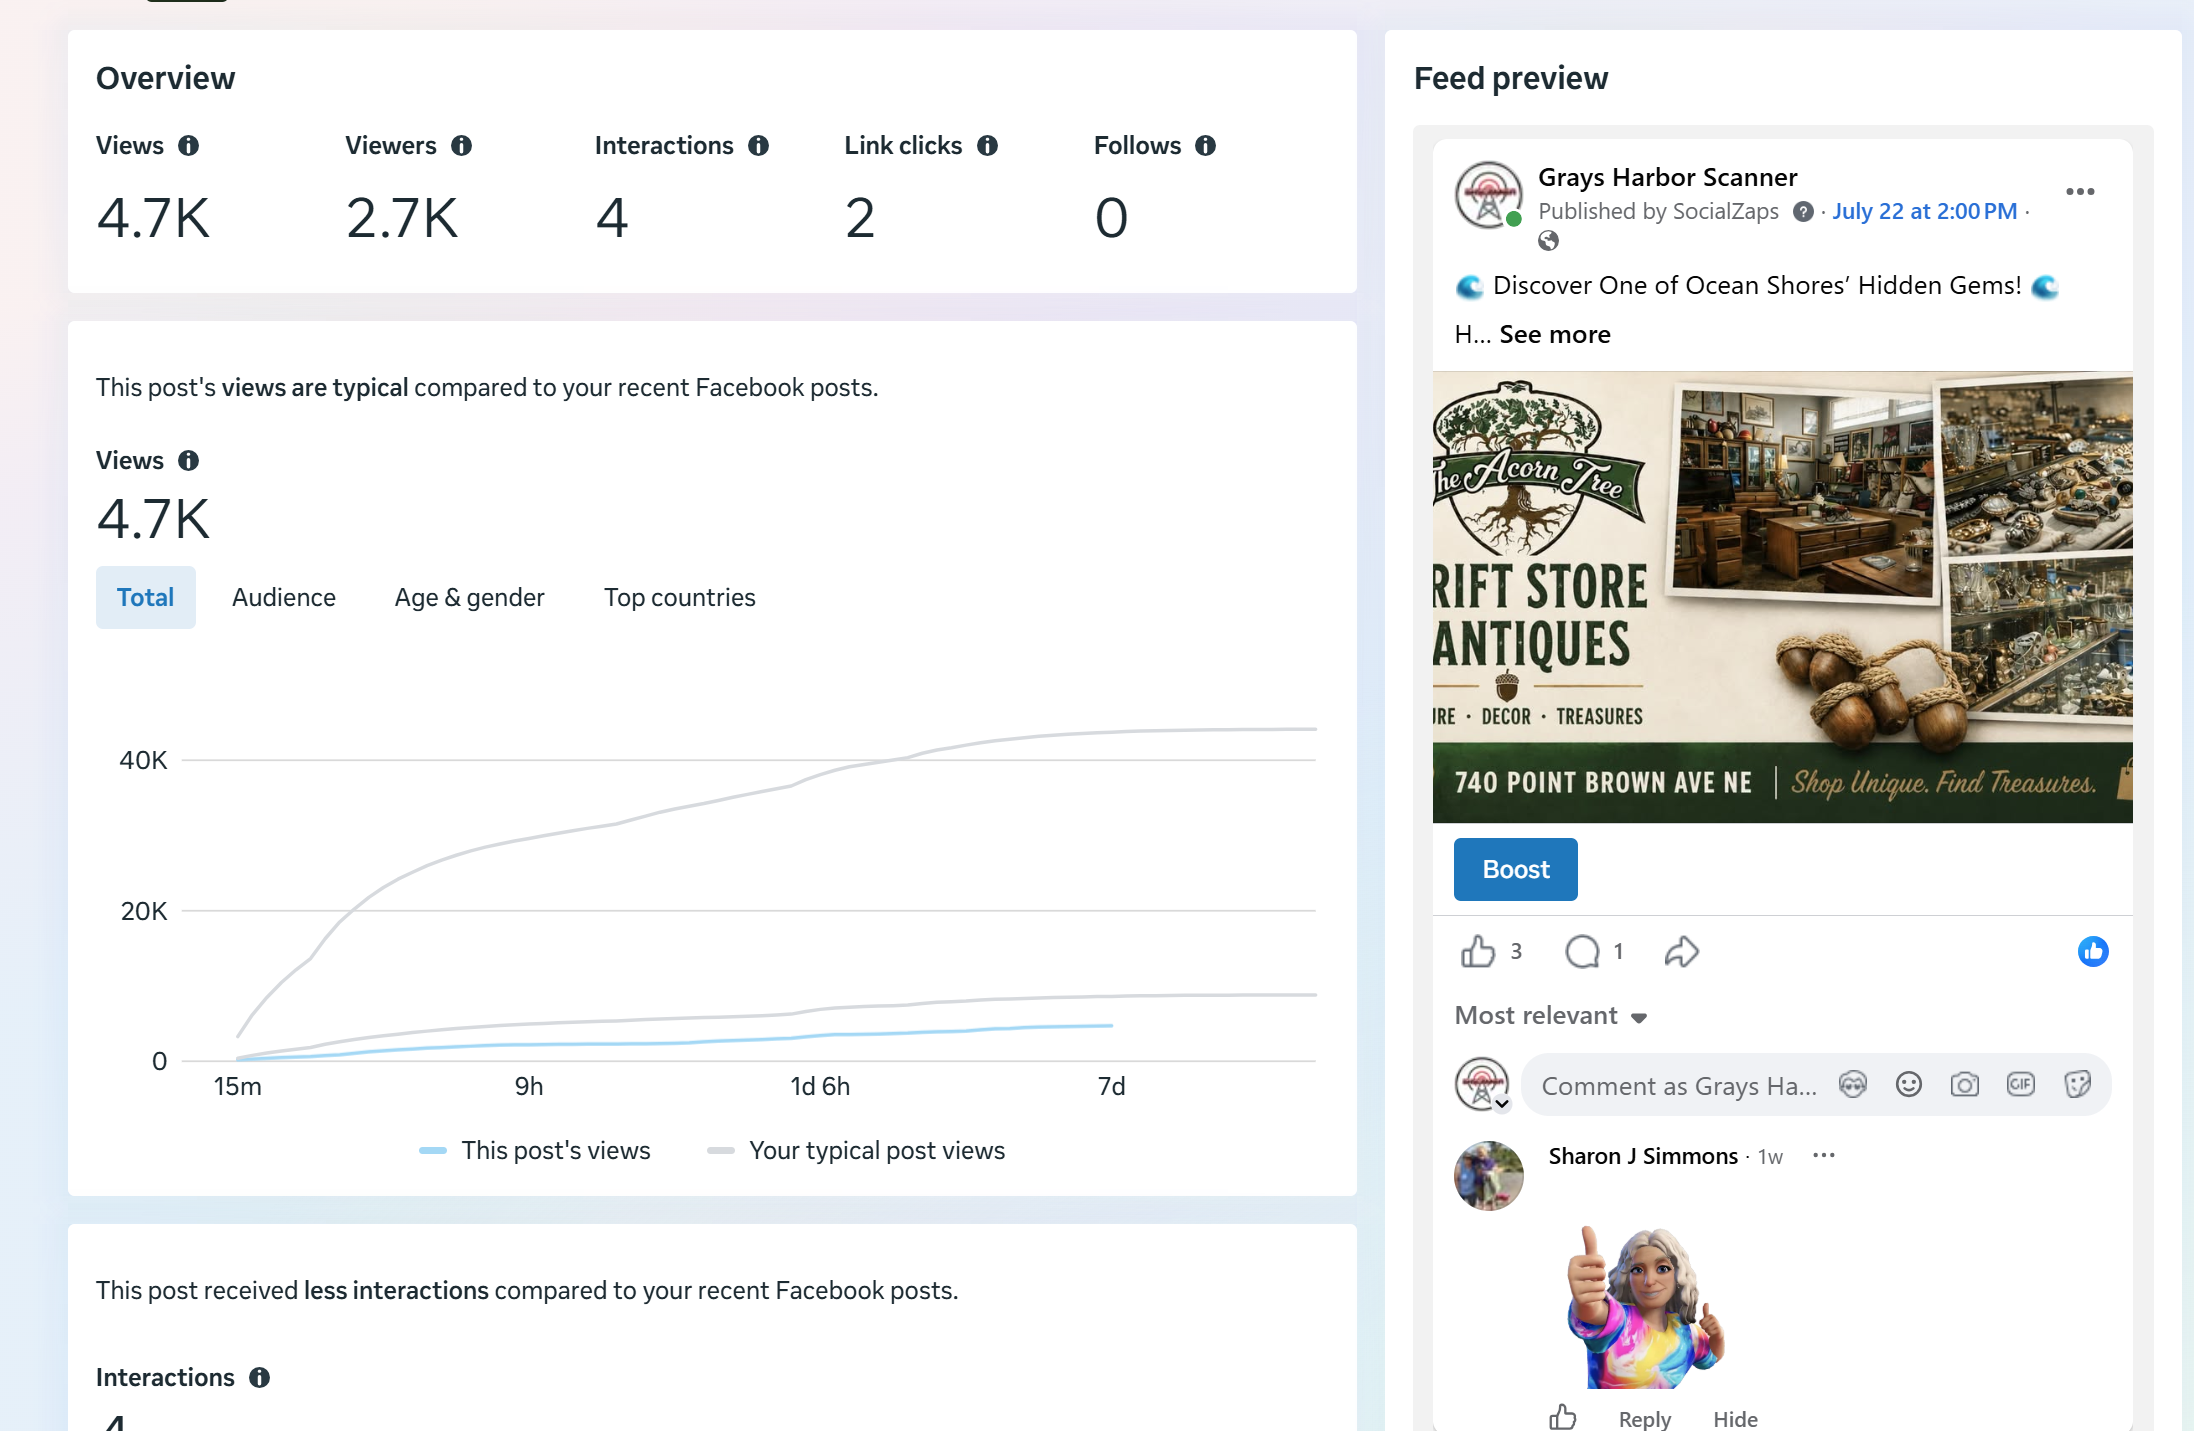Click the 'Your typical post views' chart legend
Screen dimensions: 2194x1431
coord(856,1151)
